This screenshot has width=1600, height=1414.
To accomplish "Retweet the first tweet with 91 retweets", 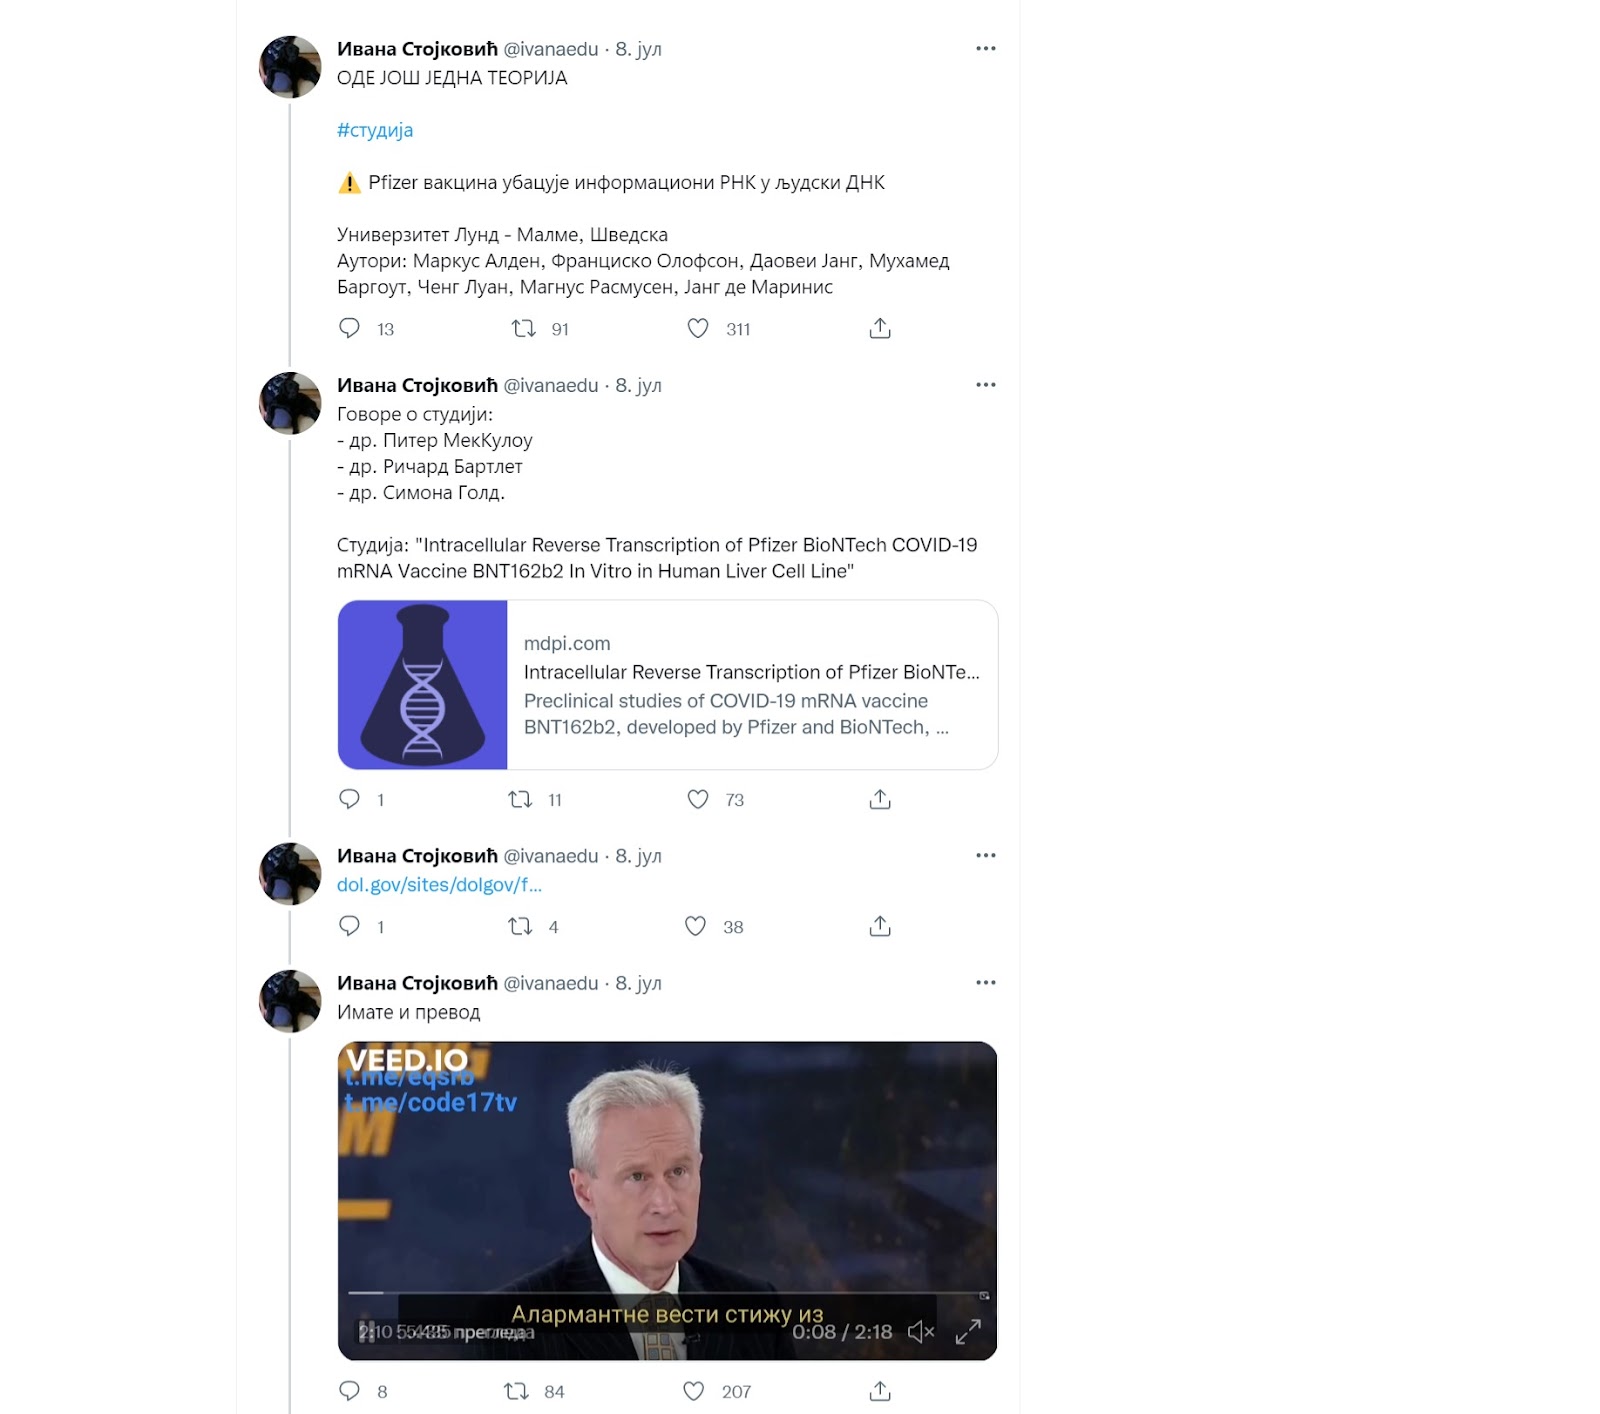I will [x=524, y=328].
